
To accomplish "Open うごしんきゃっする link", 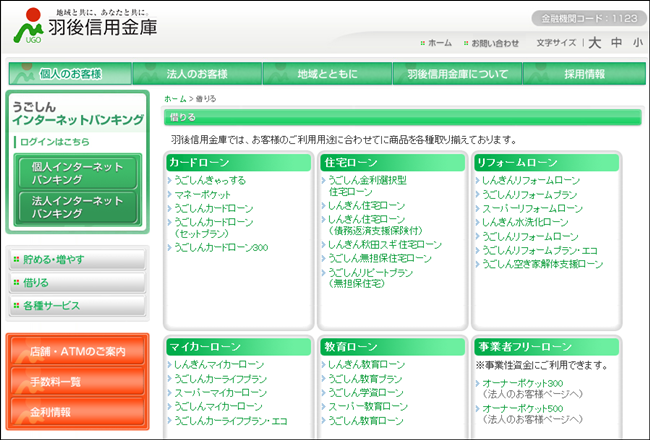I will tap(210, 180).
